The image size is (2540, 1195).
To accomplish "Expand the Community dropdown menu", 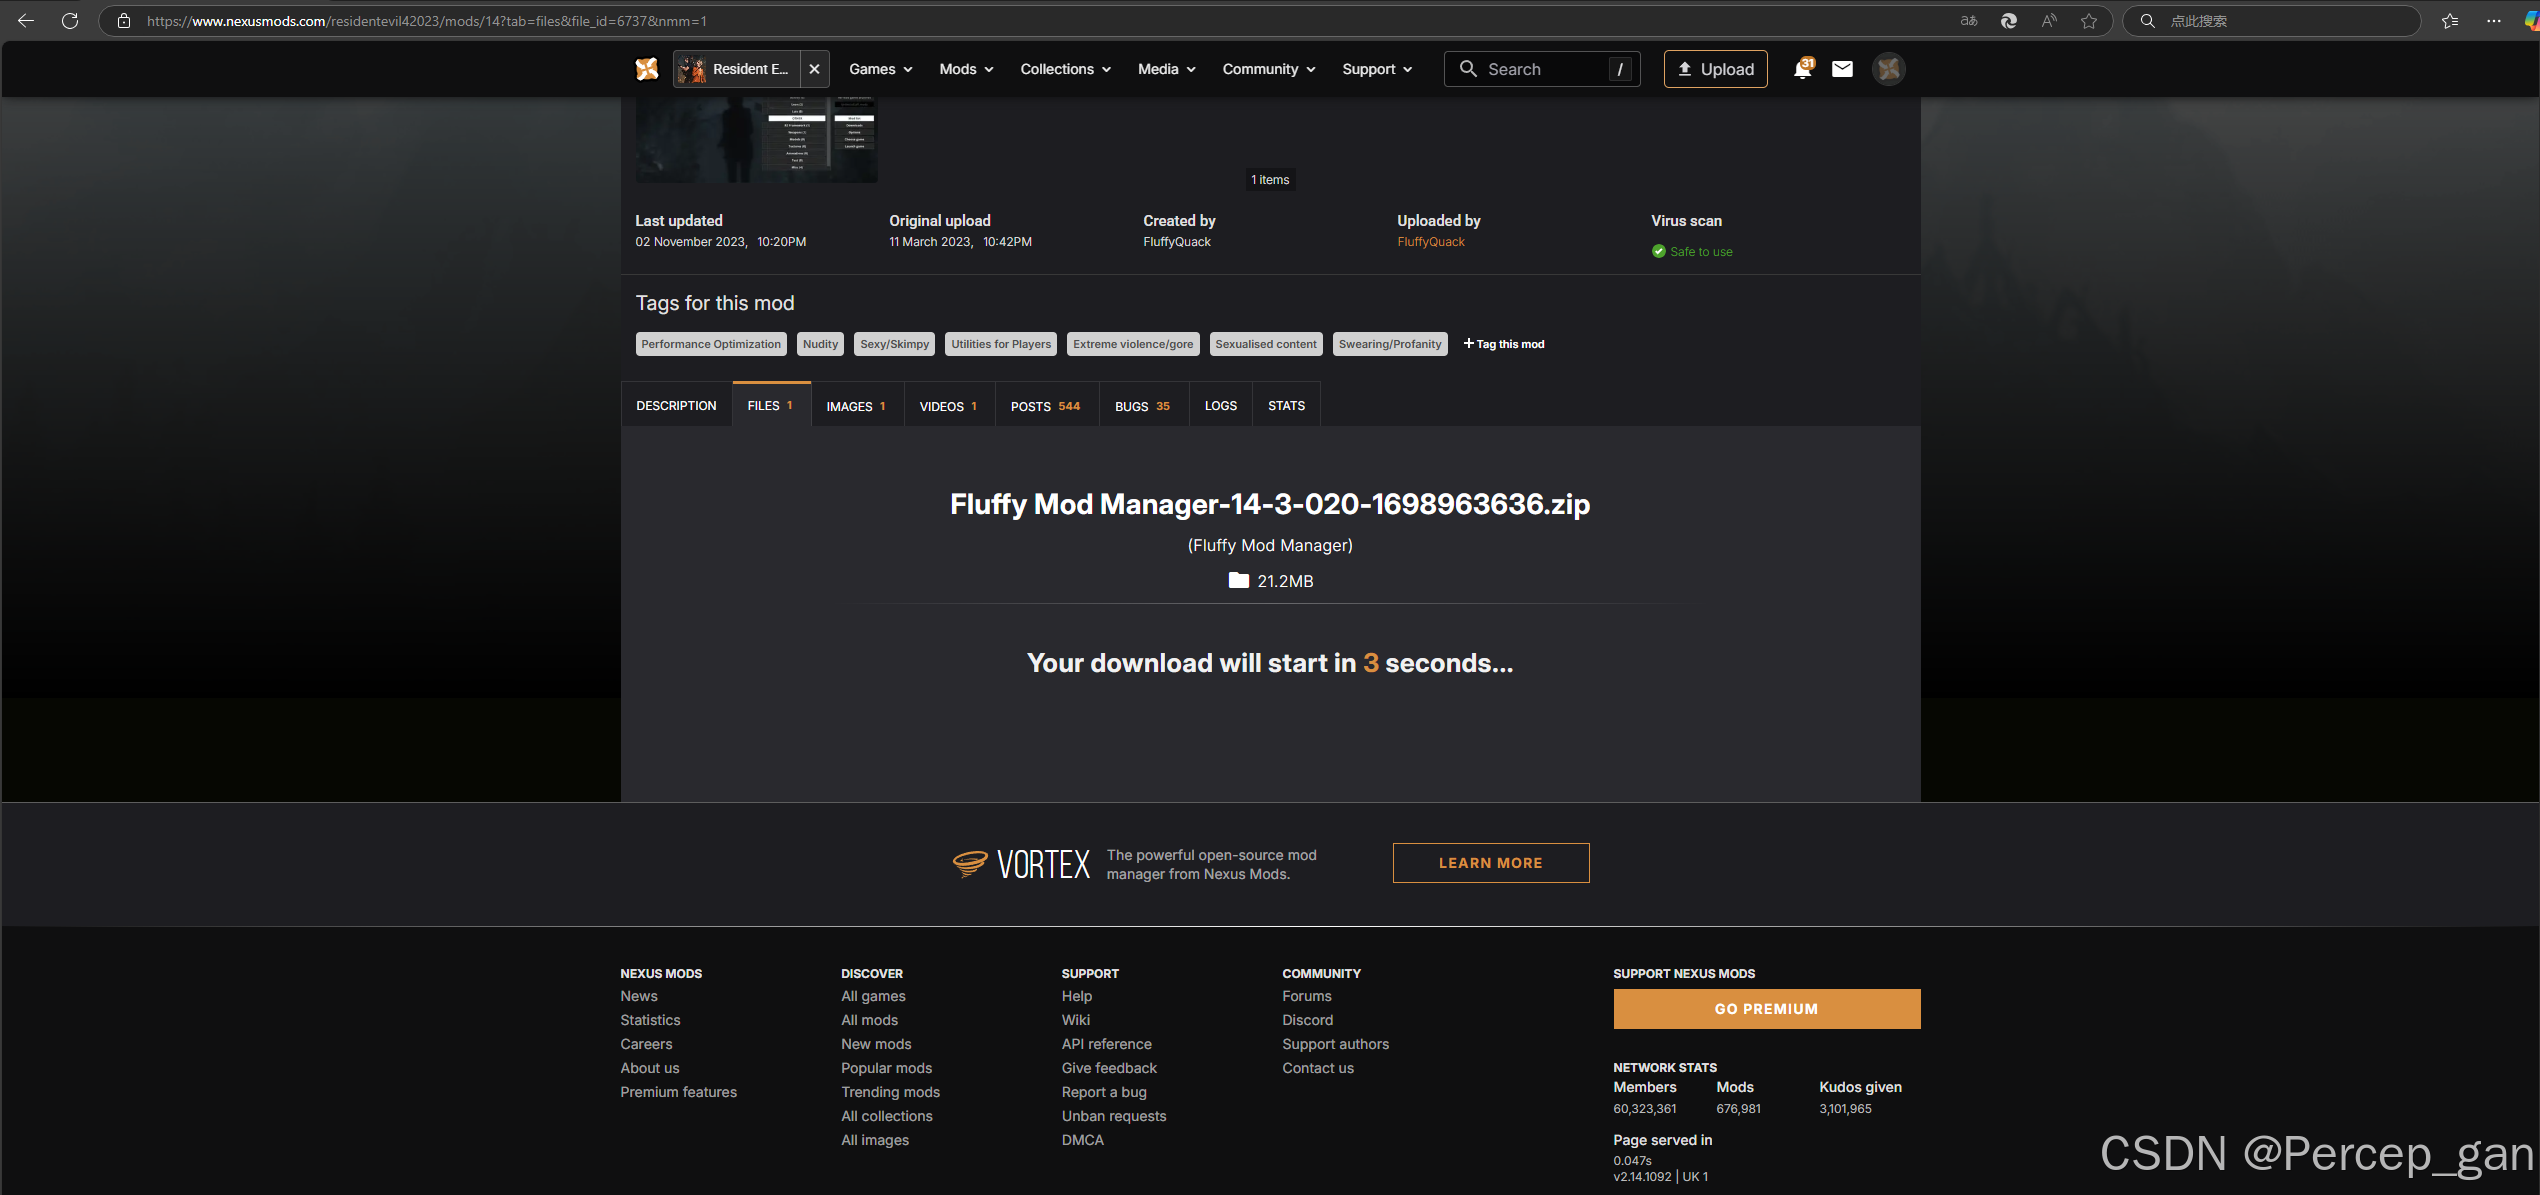I will click(x=1268, y=69).
